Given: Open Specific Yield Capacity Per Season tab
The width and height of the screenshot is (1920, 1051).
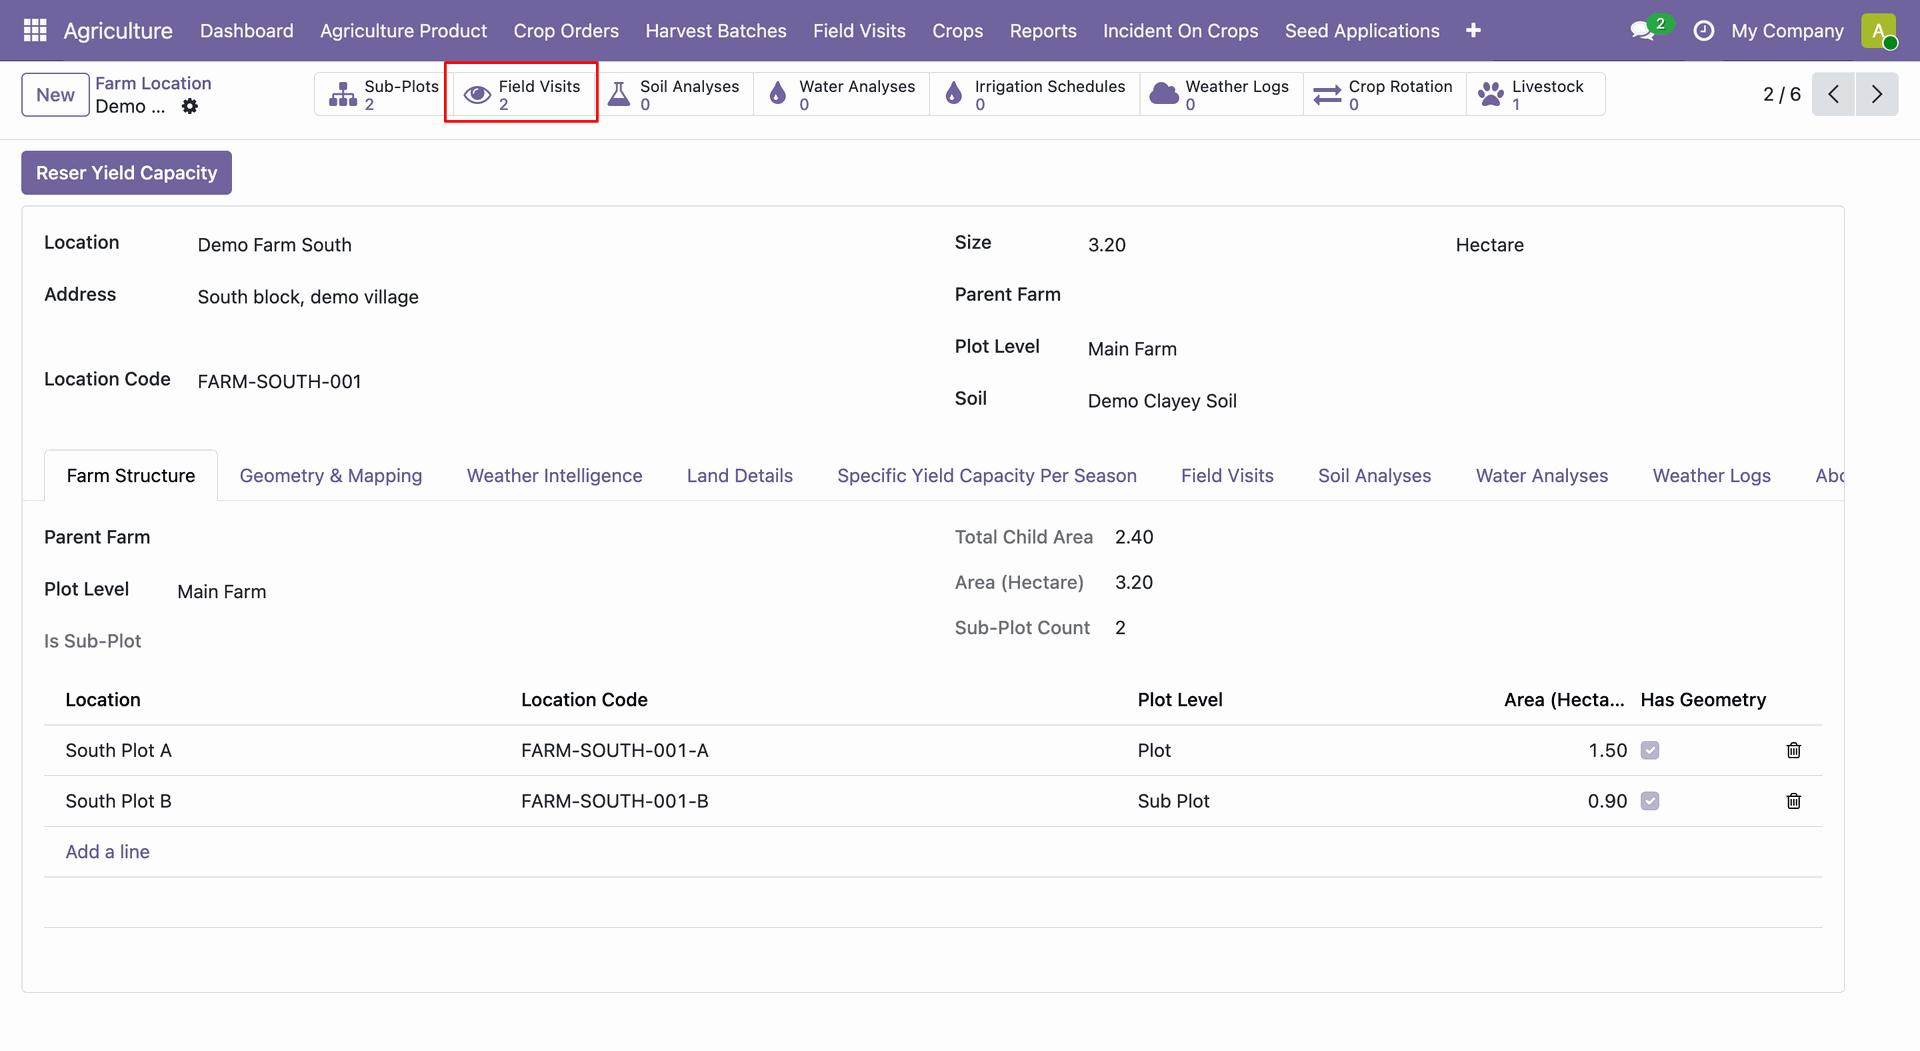Looking at the screenshot, I should tap(986, 476).
